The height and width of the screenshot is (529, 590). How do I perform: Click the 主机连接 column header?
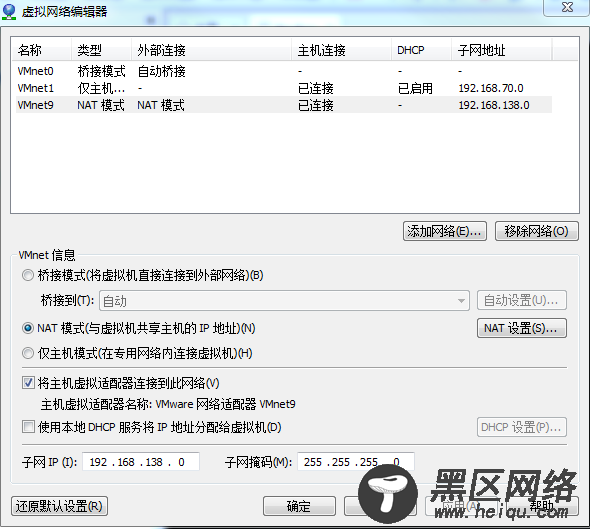click(341, 50)
